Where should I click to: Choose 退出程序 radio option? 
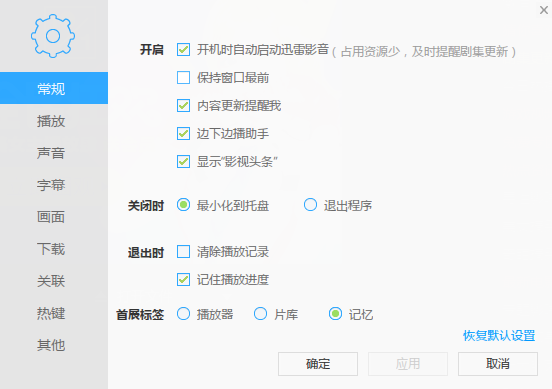310,205
